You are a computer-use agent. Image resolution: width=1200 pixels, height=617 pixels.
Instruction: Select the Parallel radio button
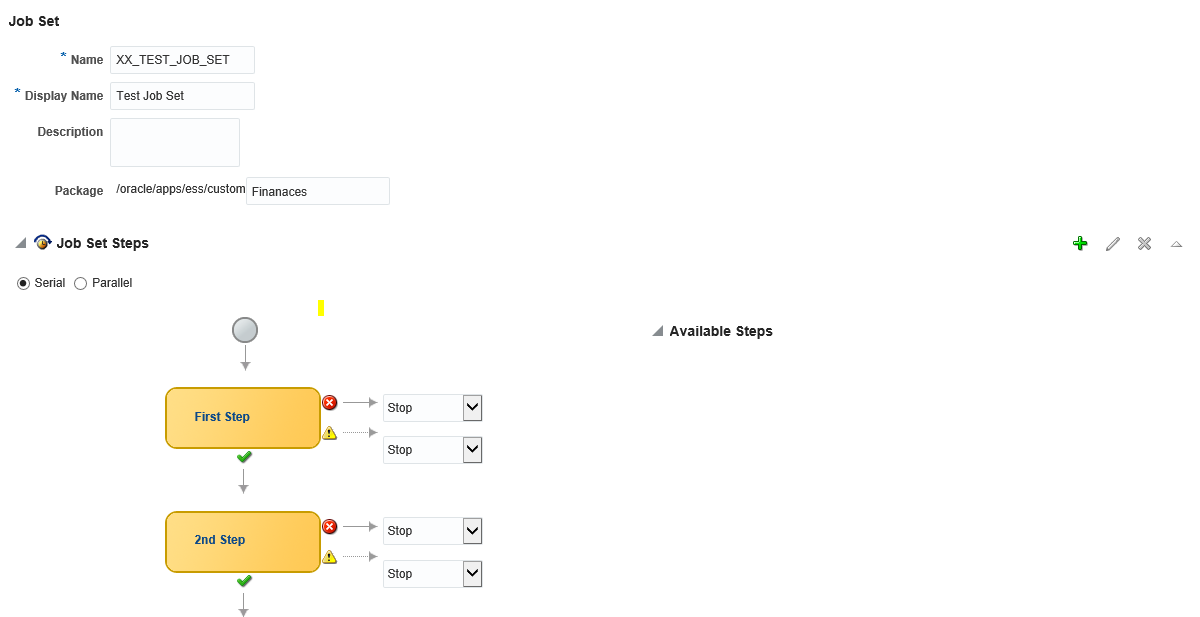click(81, 283)
